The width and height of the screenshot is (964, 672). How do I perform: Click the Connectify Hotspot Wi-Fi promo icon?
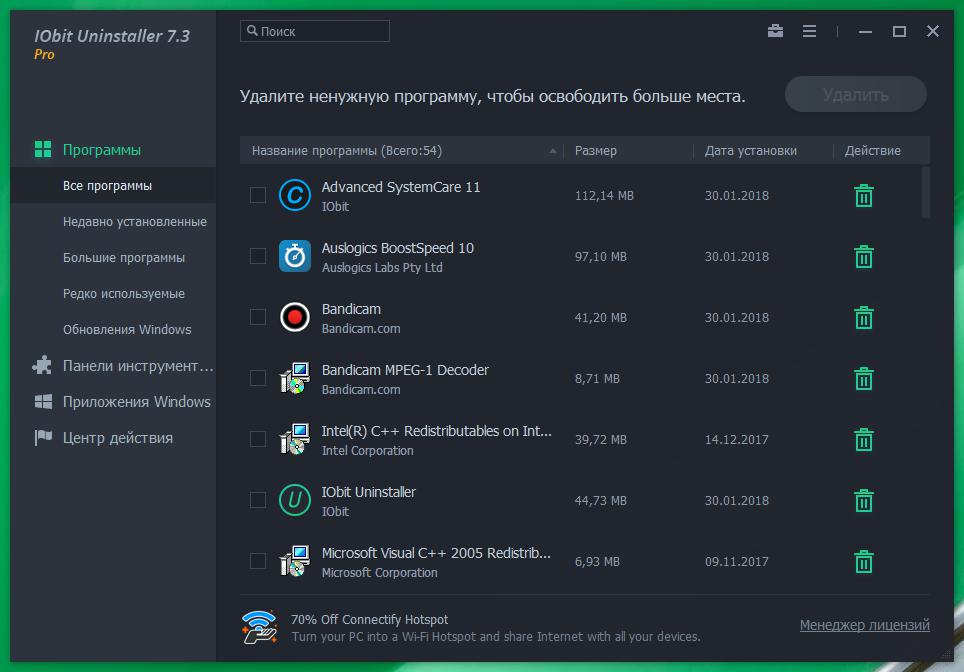click(260, 626)
